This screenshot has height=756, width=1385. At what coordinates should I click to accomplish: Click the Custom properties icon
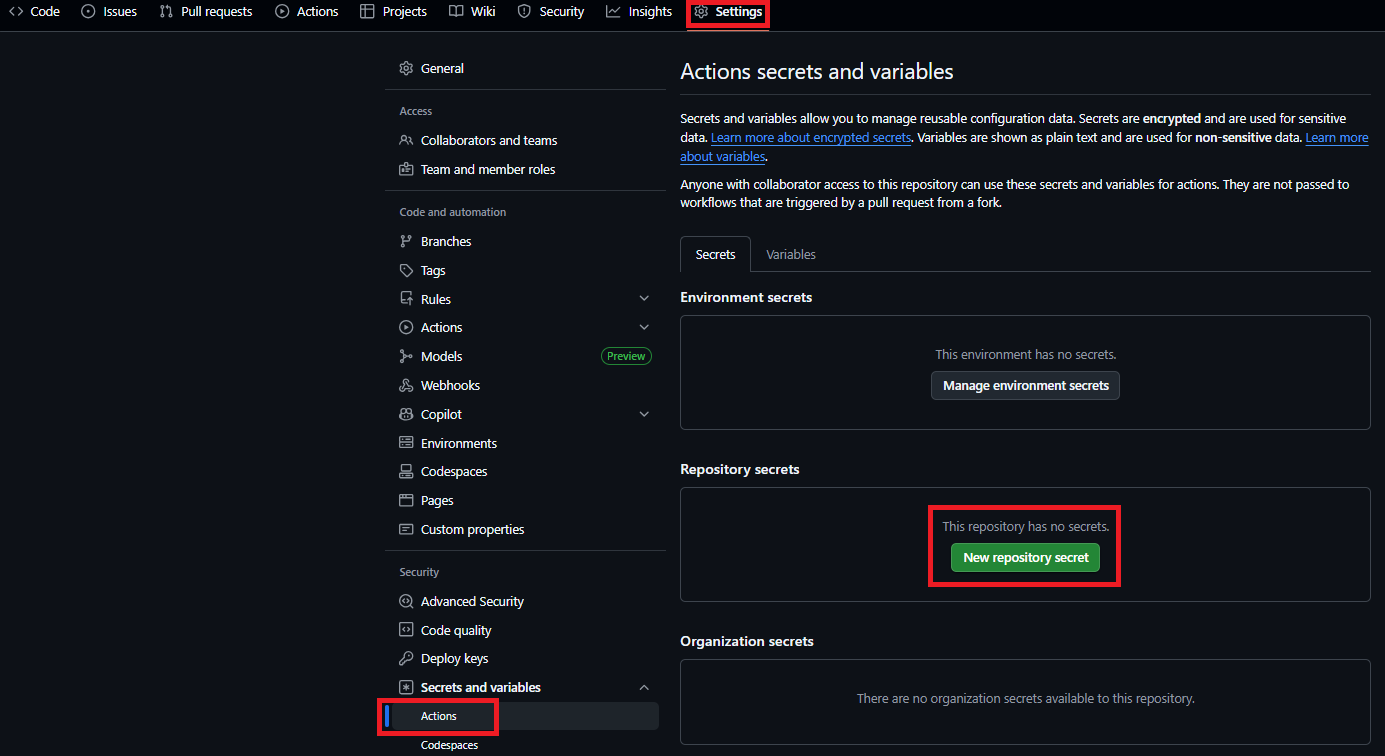pyautogui.click(x=406, y=530)
